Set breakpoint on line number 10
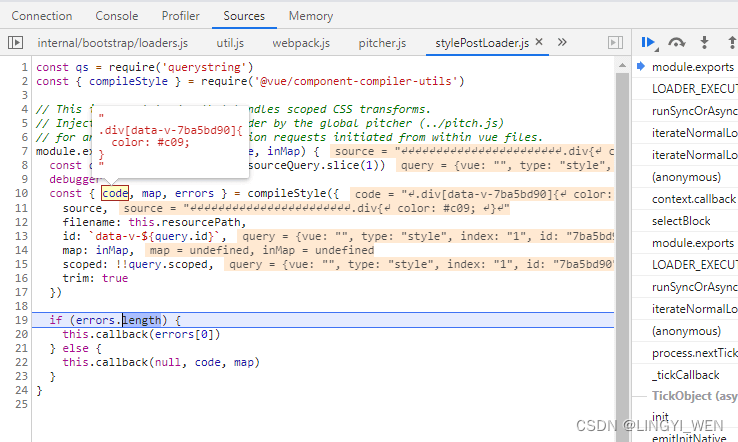This screenshot has width=738, height=442. coord(22,193)
